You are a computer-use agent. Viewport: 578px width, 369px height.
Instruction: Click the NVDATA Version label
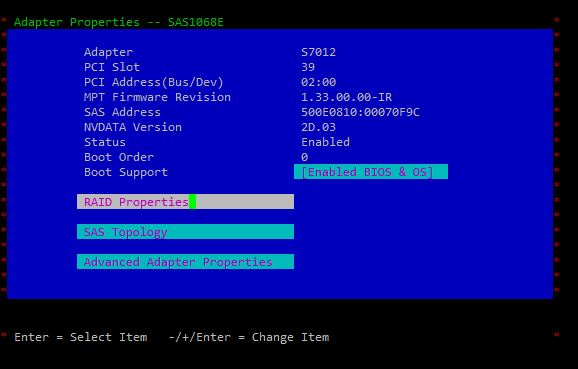click(x=133, y=127)
